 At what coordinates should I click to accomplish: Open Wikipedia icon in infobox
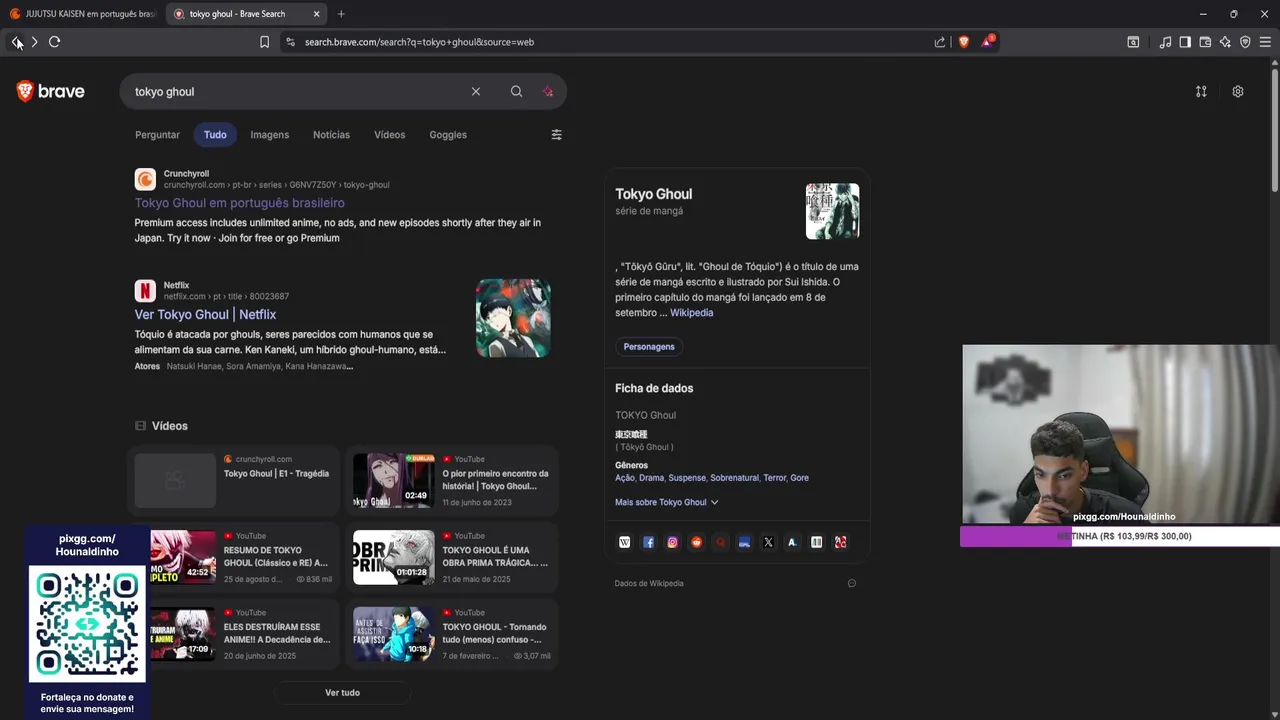[x=624, y=542]
